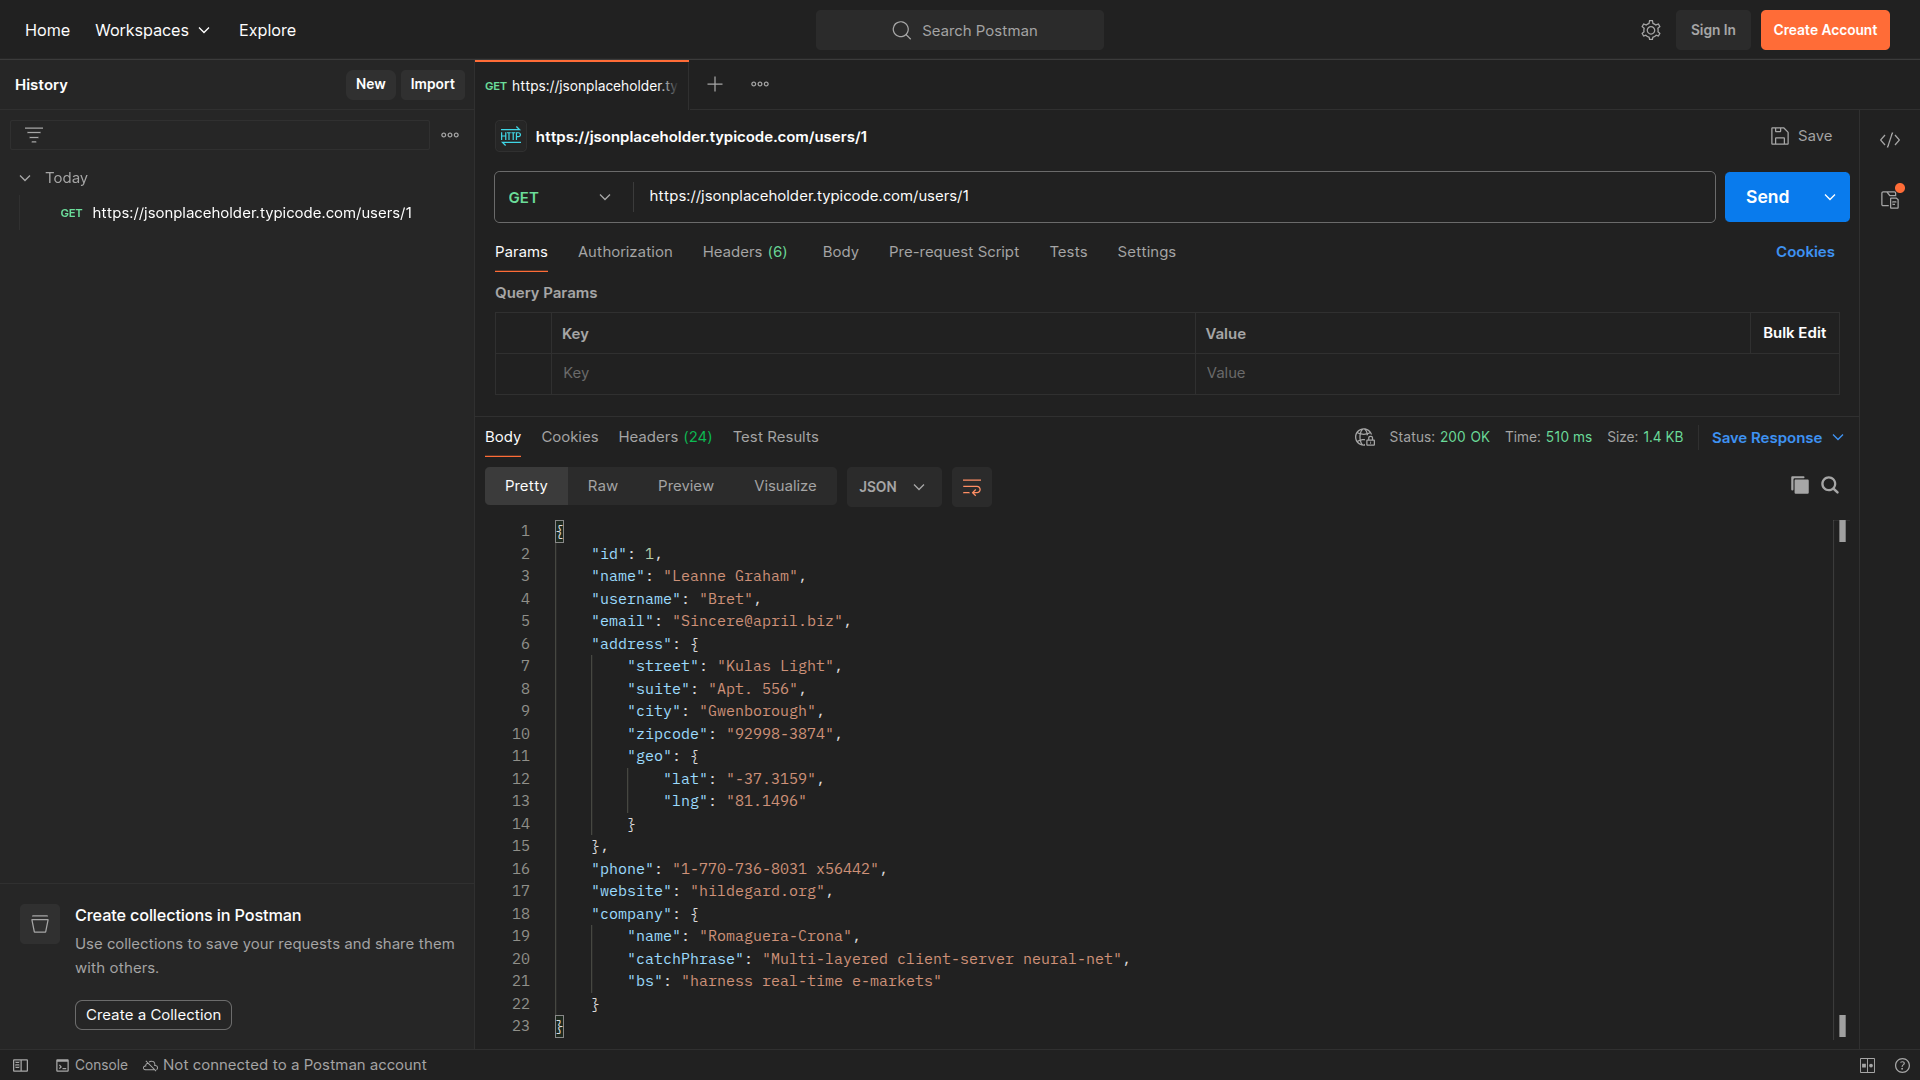The image size is (1920, 1080).
Task: Click Create a Collection button
Action: tap(153, 1015)
